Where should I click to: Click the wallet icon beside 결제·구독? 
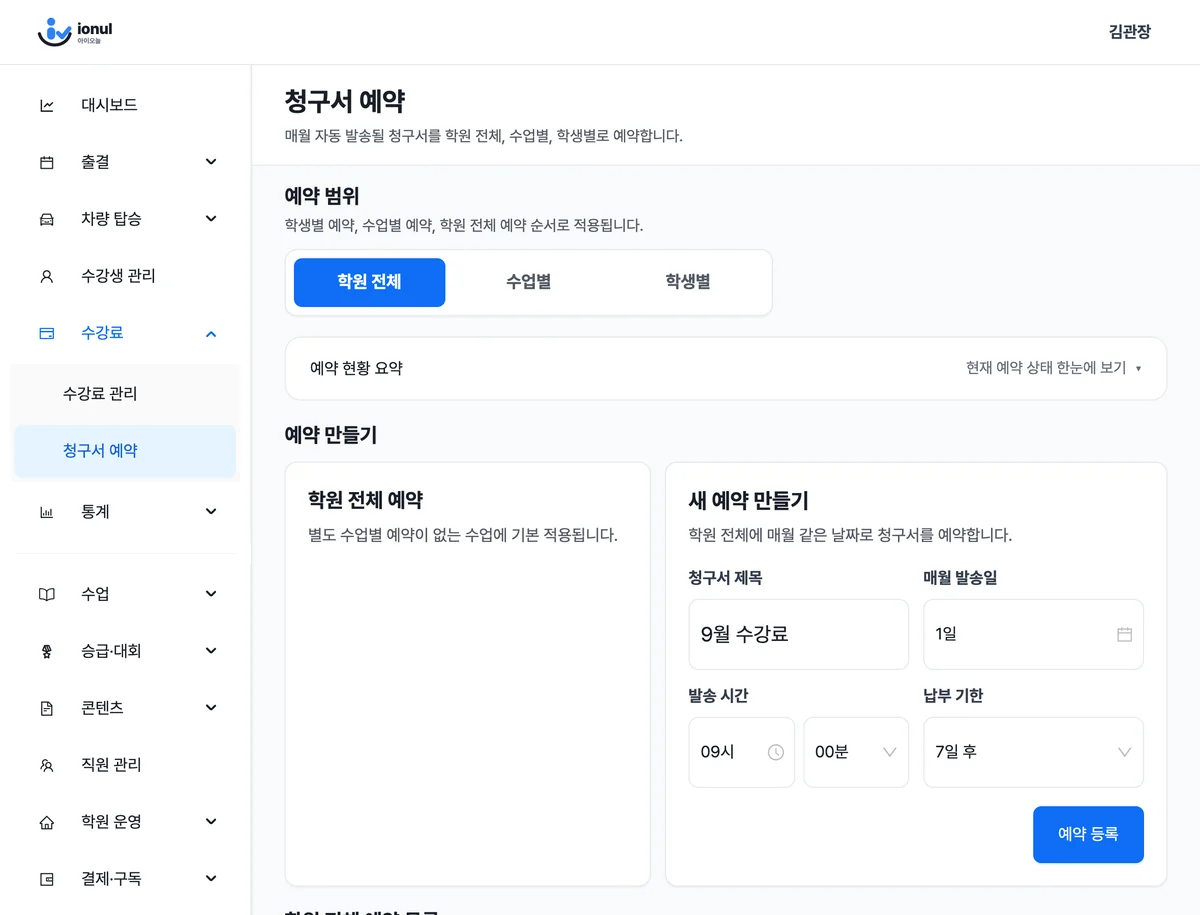pyautogui.click(x=47, y=879)
